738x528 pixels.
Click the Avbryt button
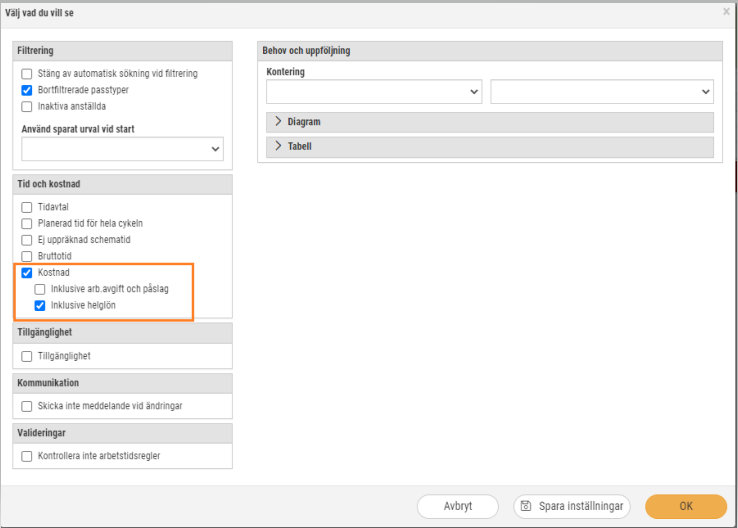coord(457,506)
